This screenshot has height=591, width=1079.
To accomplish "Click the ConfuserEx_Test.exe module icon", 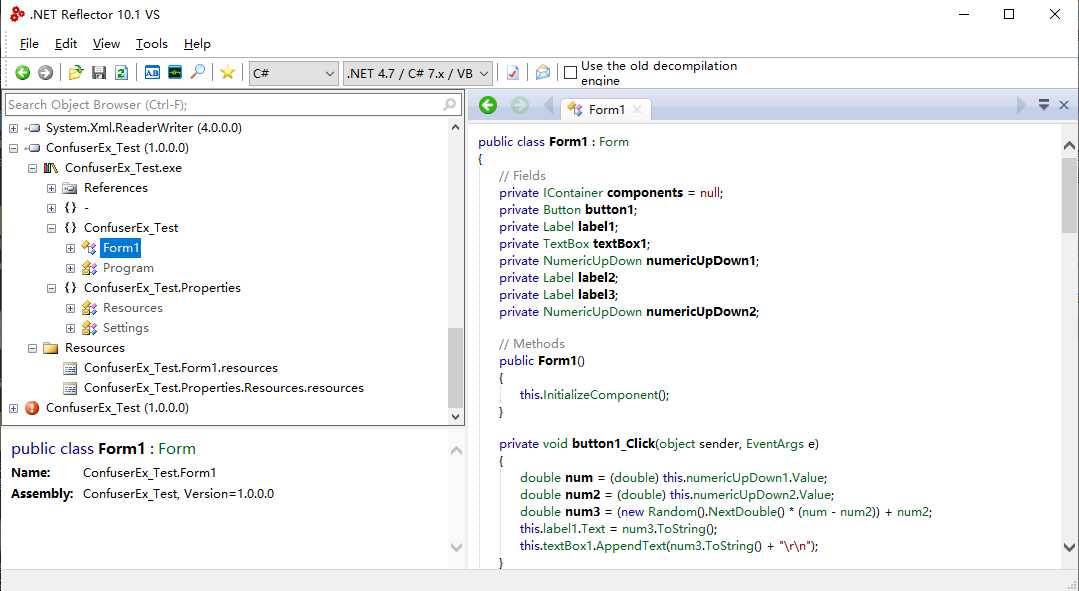I will pos(51,168).
